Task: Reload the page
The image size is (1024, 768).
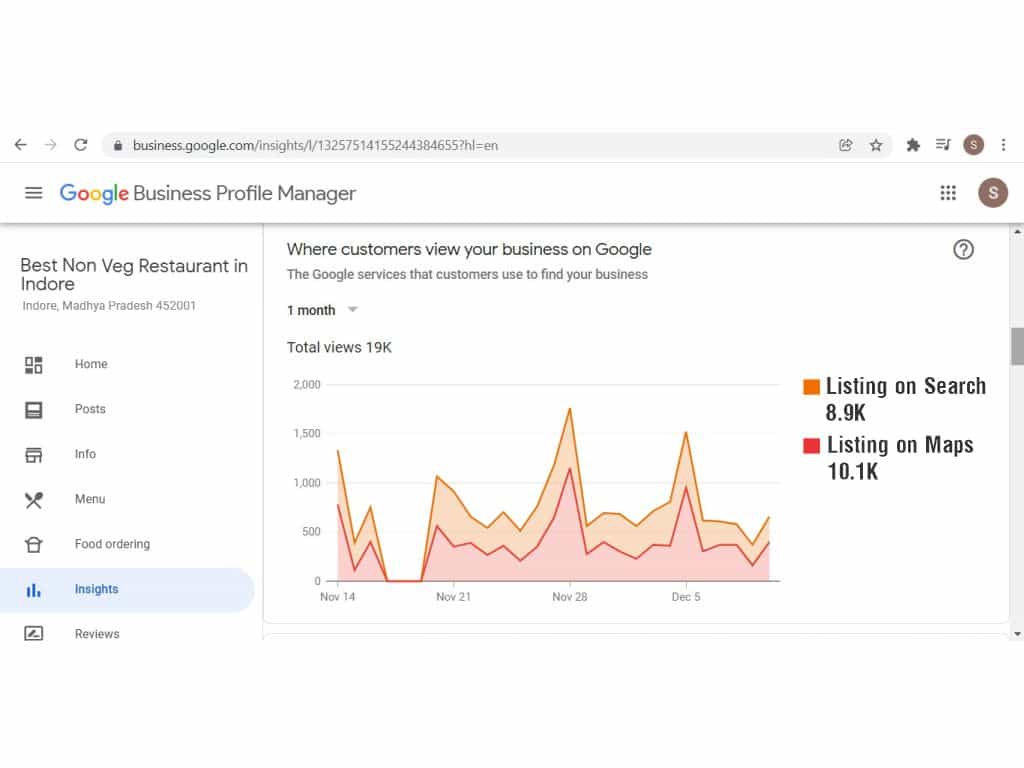Action: click(81, 145)
